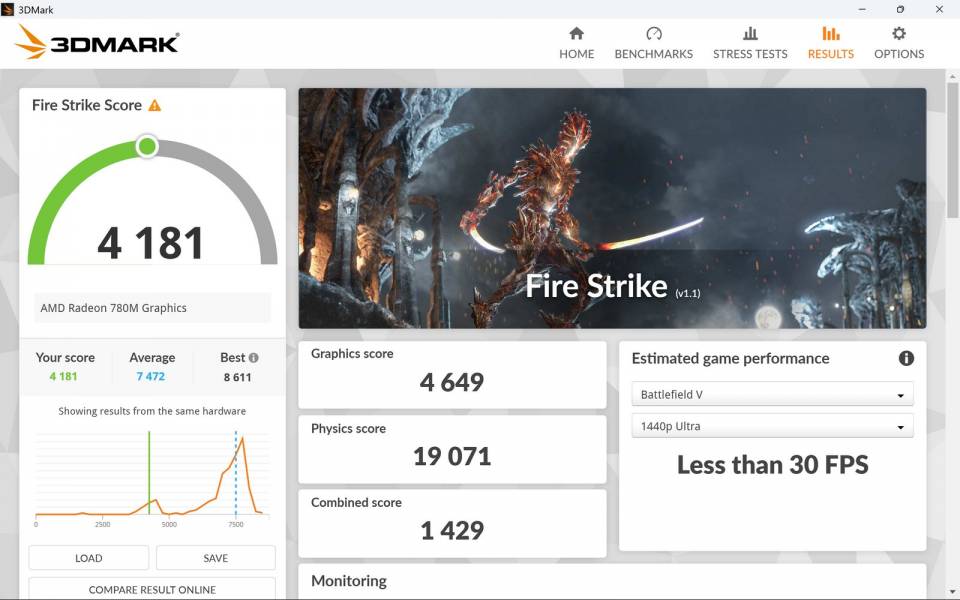960x600 pixels.
Task: Select the Results chart icon
Action: click(830, 34)
